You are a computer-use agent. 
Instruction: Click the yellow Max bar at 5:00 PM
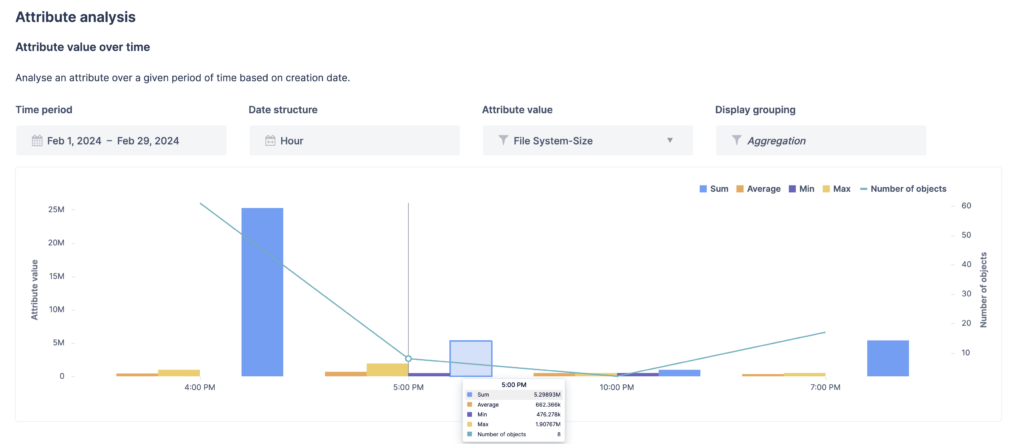point(387,369)
